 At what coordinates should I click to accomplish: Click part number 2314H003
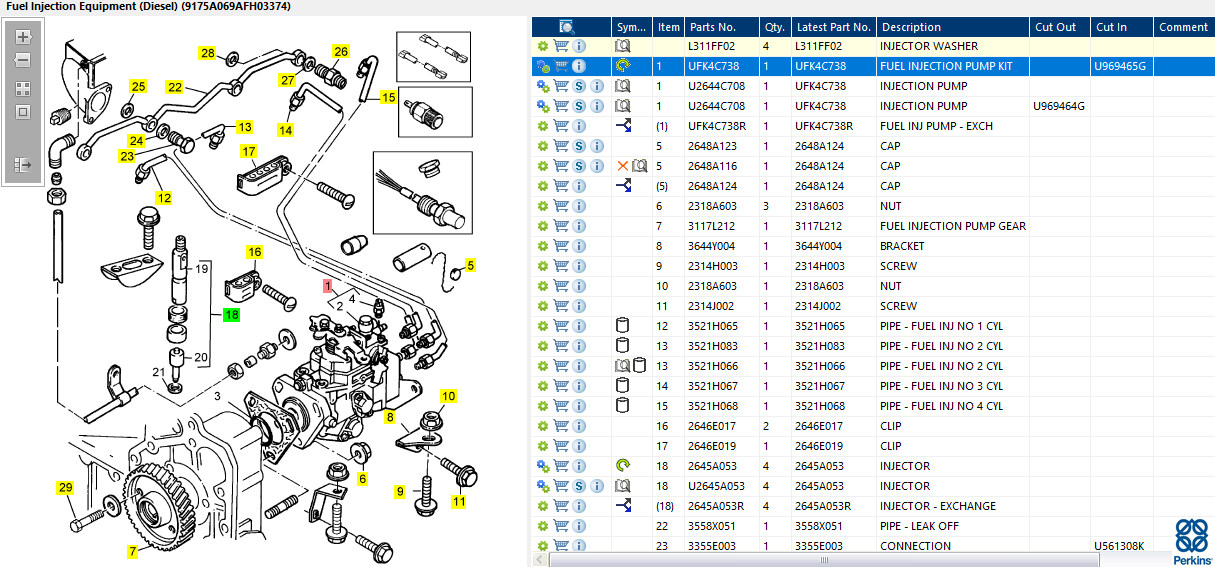(711, 266)
